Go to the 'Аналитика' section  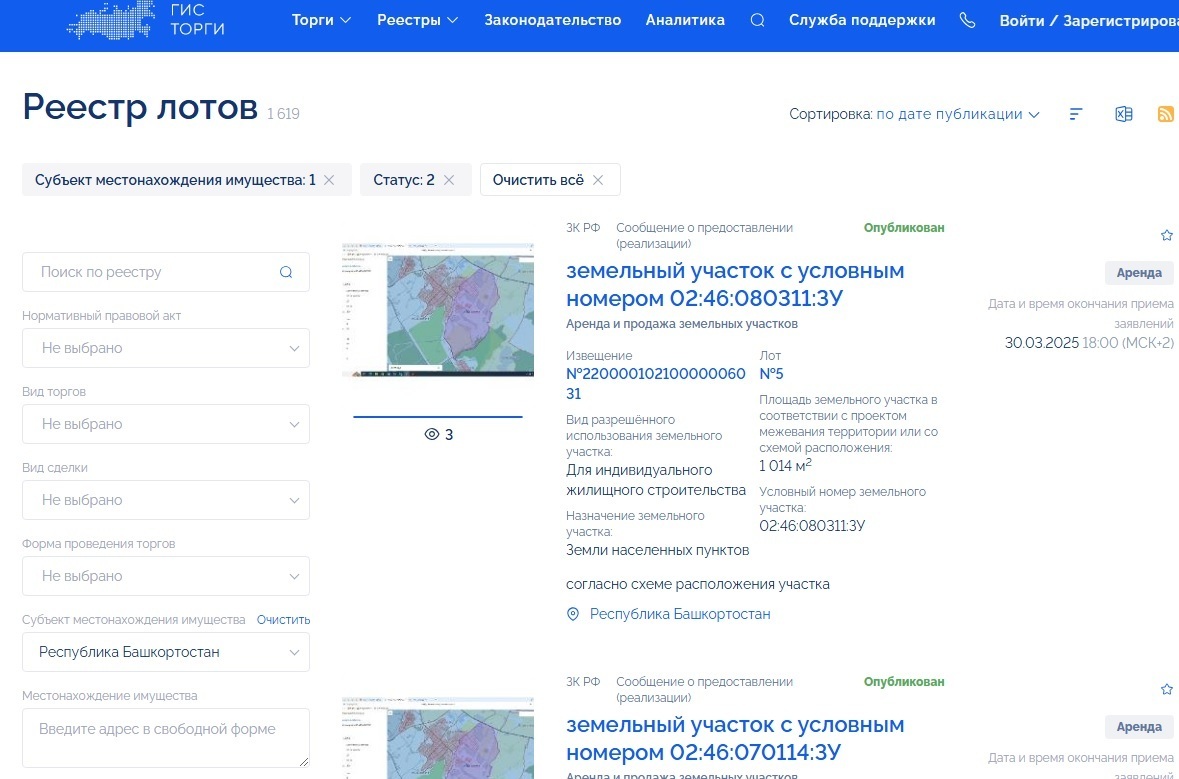tap(685, 19)
